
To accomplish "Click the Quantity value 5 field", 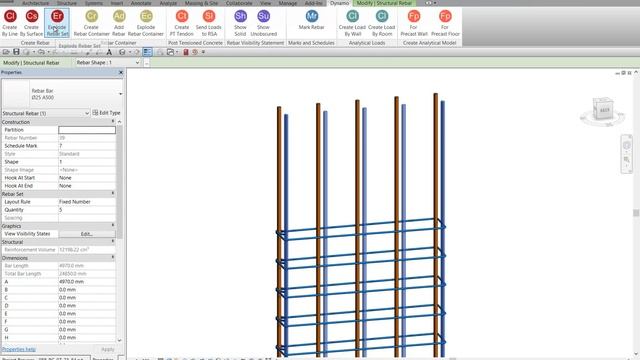I will pyautogui.click(x=87, y=210).
